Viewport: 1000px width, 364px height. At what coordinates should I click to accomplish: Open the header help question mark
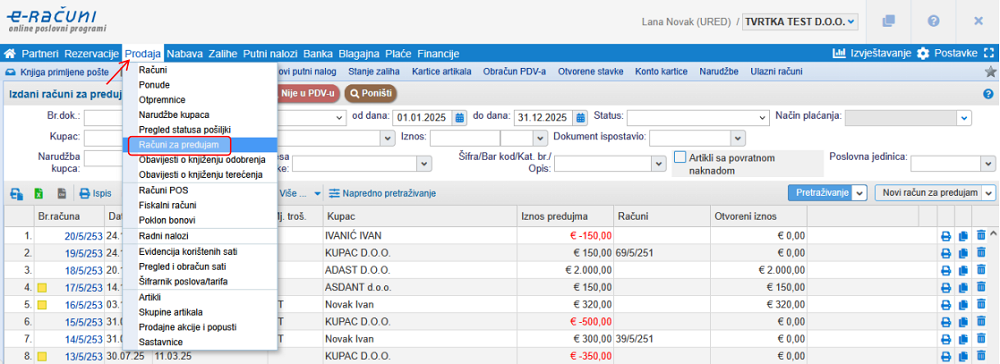coord(933,21)
